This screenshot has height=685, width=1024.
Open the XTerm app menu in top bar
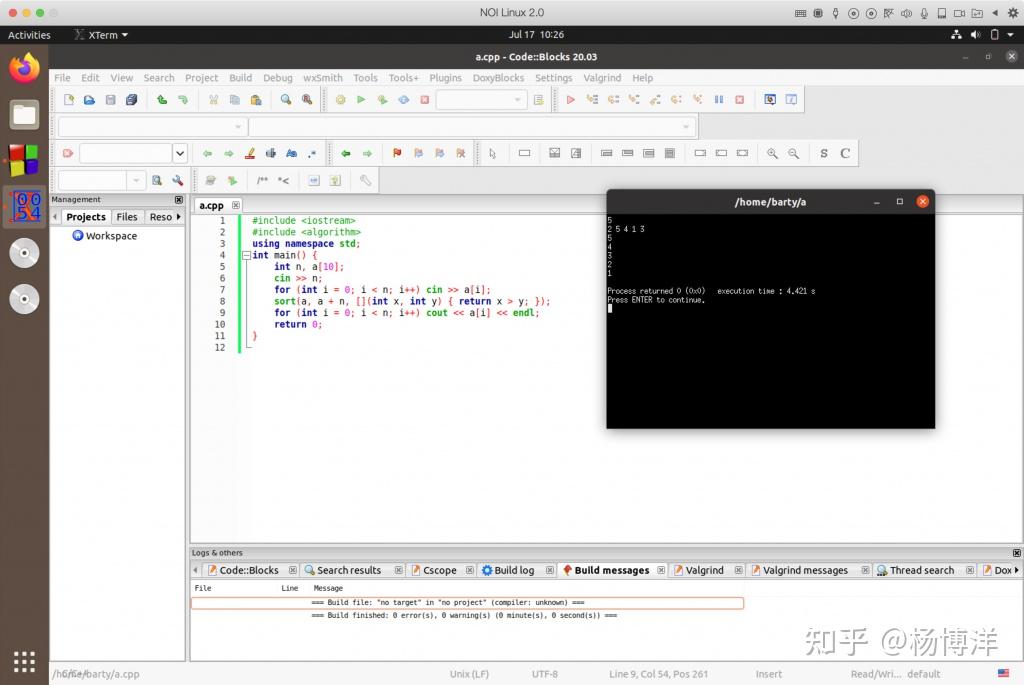pyautogui.click(x=101, y=35)
